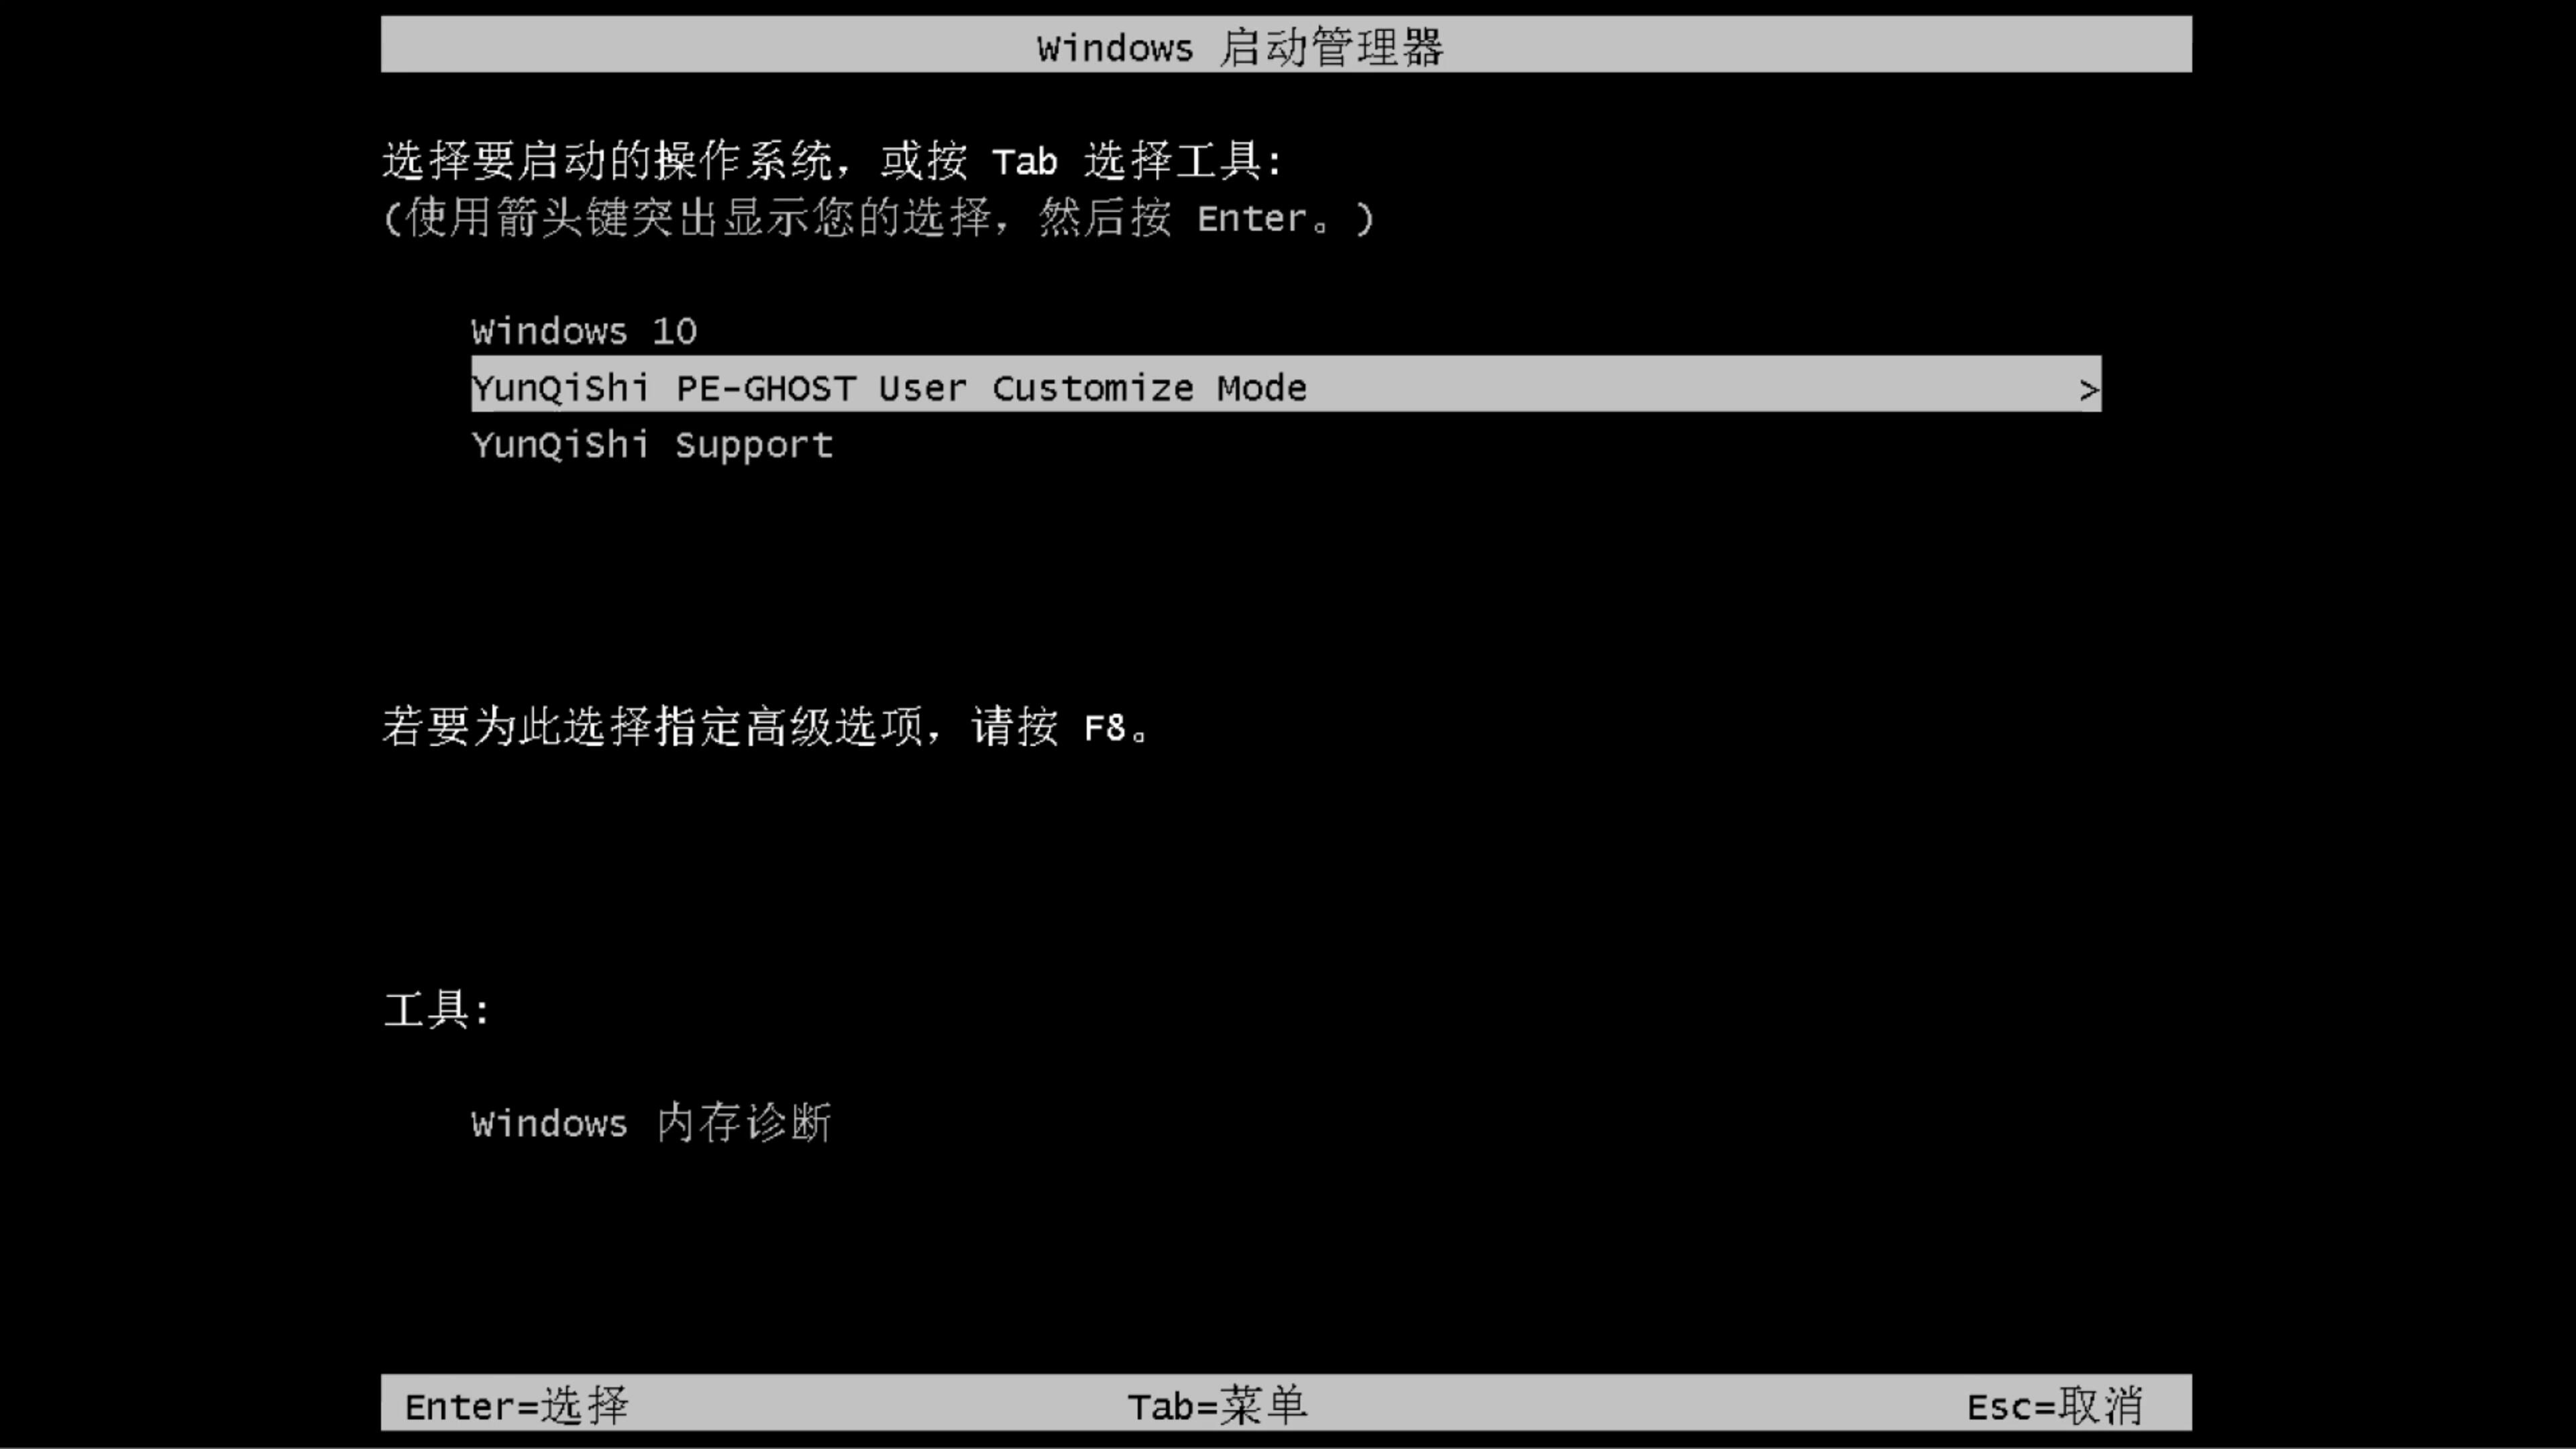Viewport: 2576px width, 1449px height.
Task: Select Windows 10 boot option
Action: pyautogui.click(x=582, y=329)
